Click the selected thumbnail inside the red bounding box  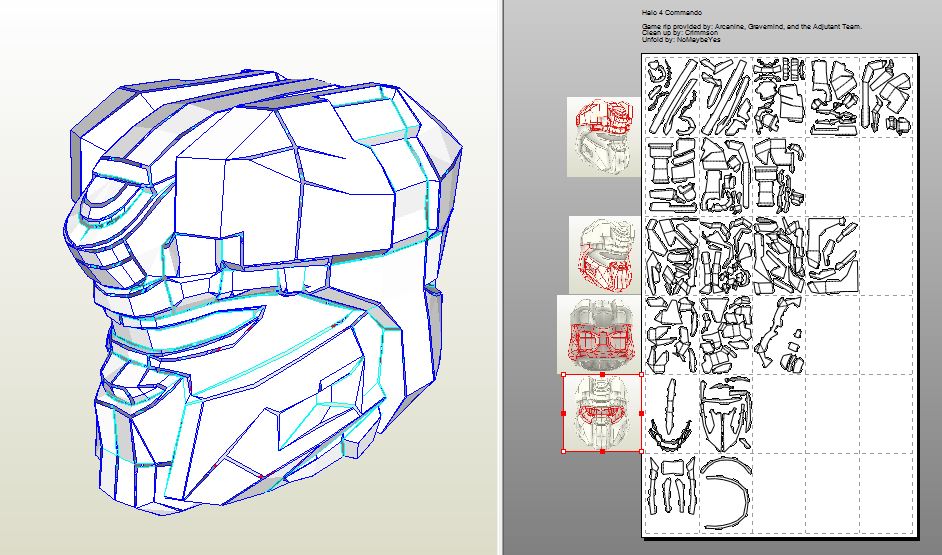[x=603, y=413]
